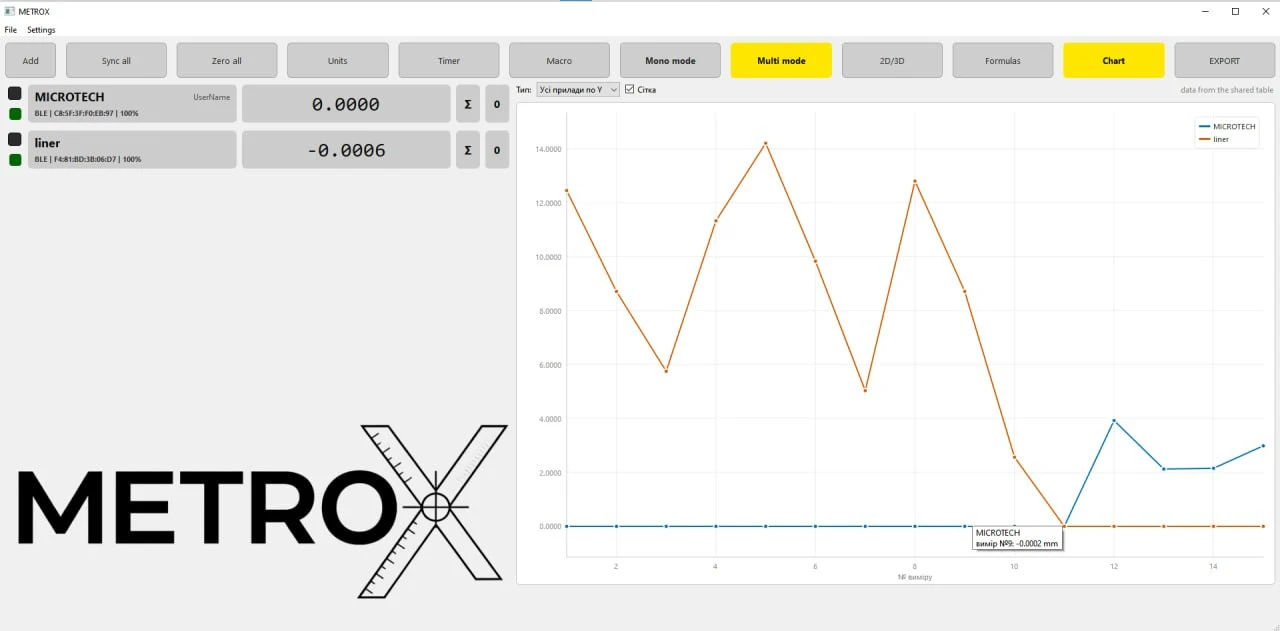
Task: Click the Timer button
Action: coord(449,61)
